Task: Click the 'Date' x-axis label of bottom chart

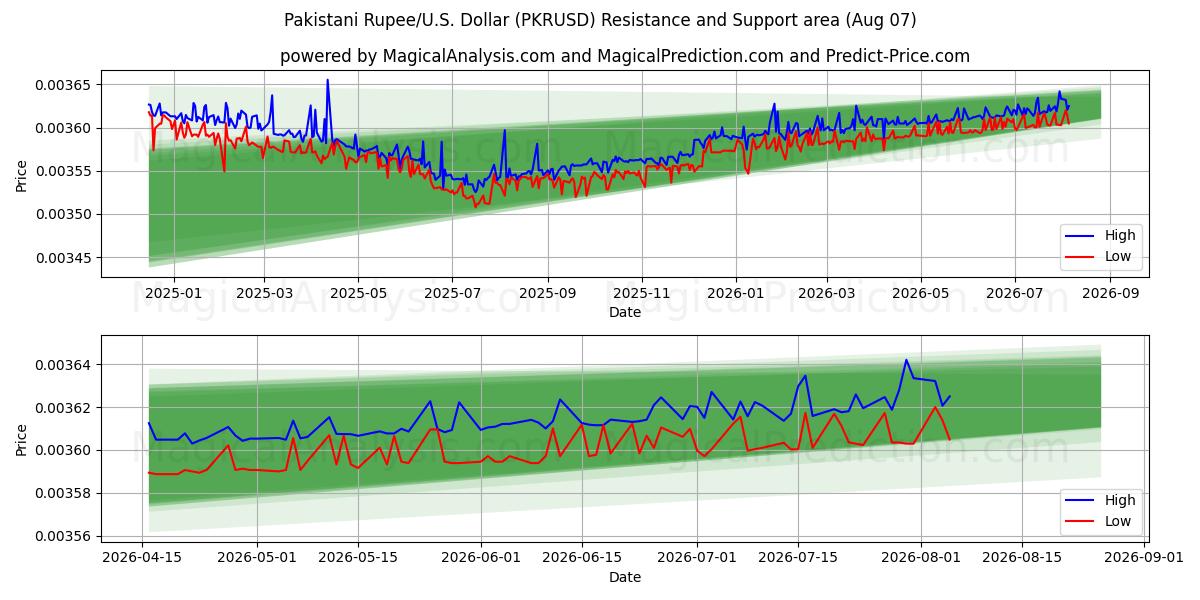Action: [625, 577]
